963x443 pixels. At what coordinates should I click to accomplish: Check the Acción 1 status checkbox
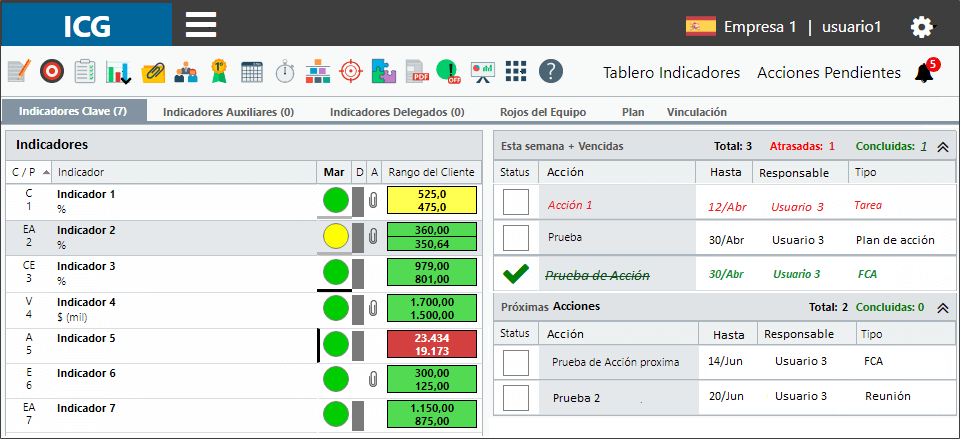pos(516,202)
